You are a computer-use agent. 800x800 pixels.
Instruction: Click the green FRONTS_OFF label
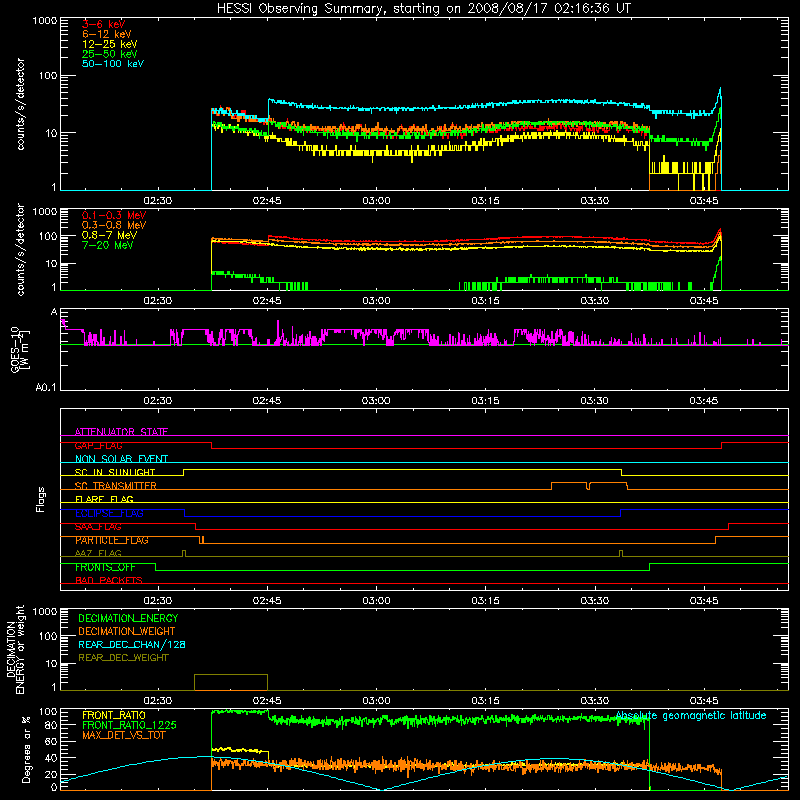click(105, 567)
